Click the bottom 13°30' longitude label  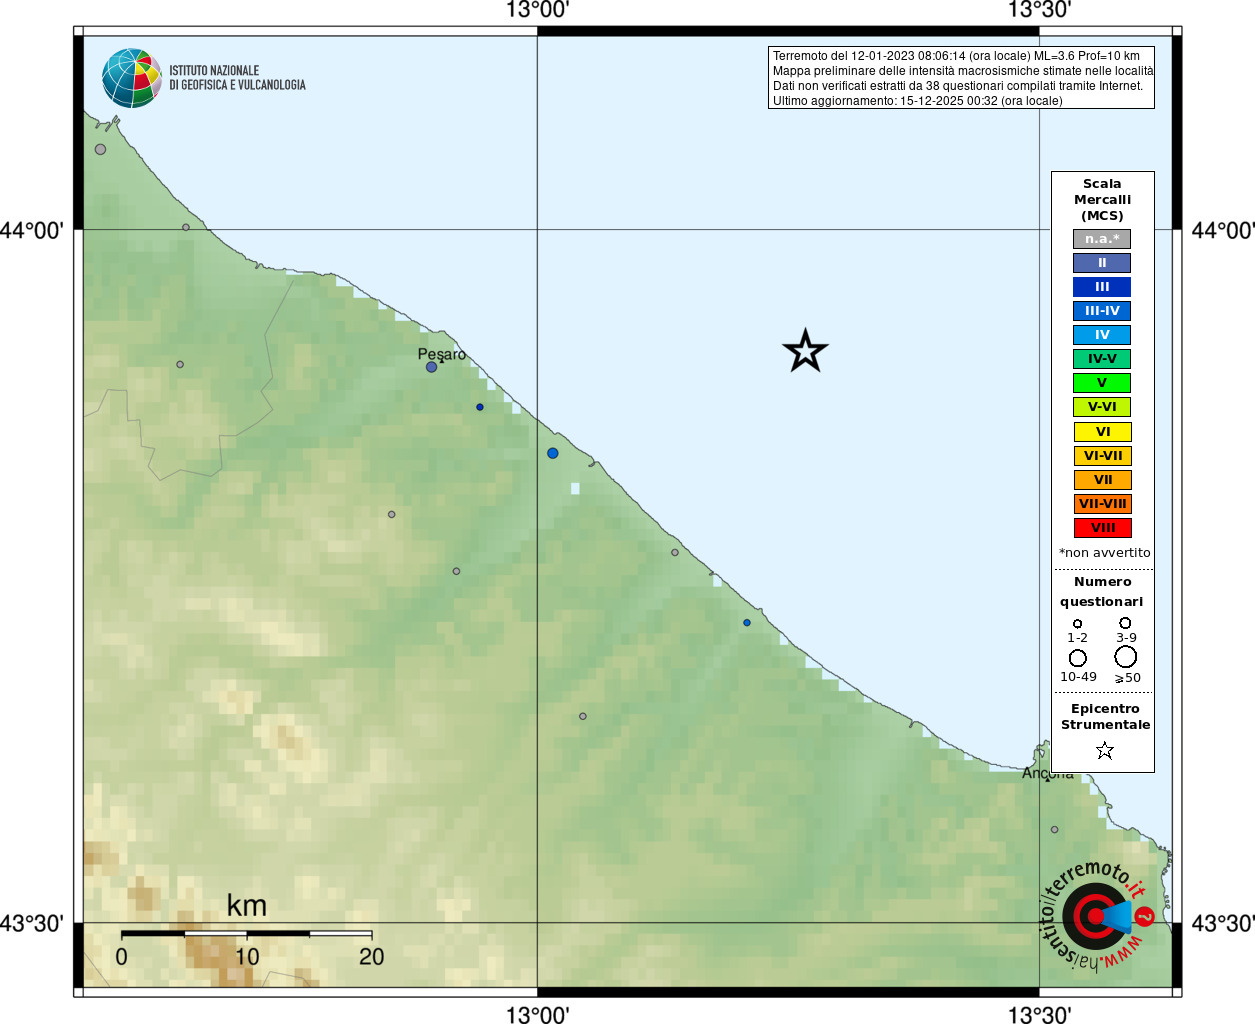1039,1014
